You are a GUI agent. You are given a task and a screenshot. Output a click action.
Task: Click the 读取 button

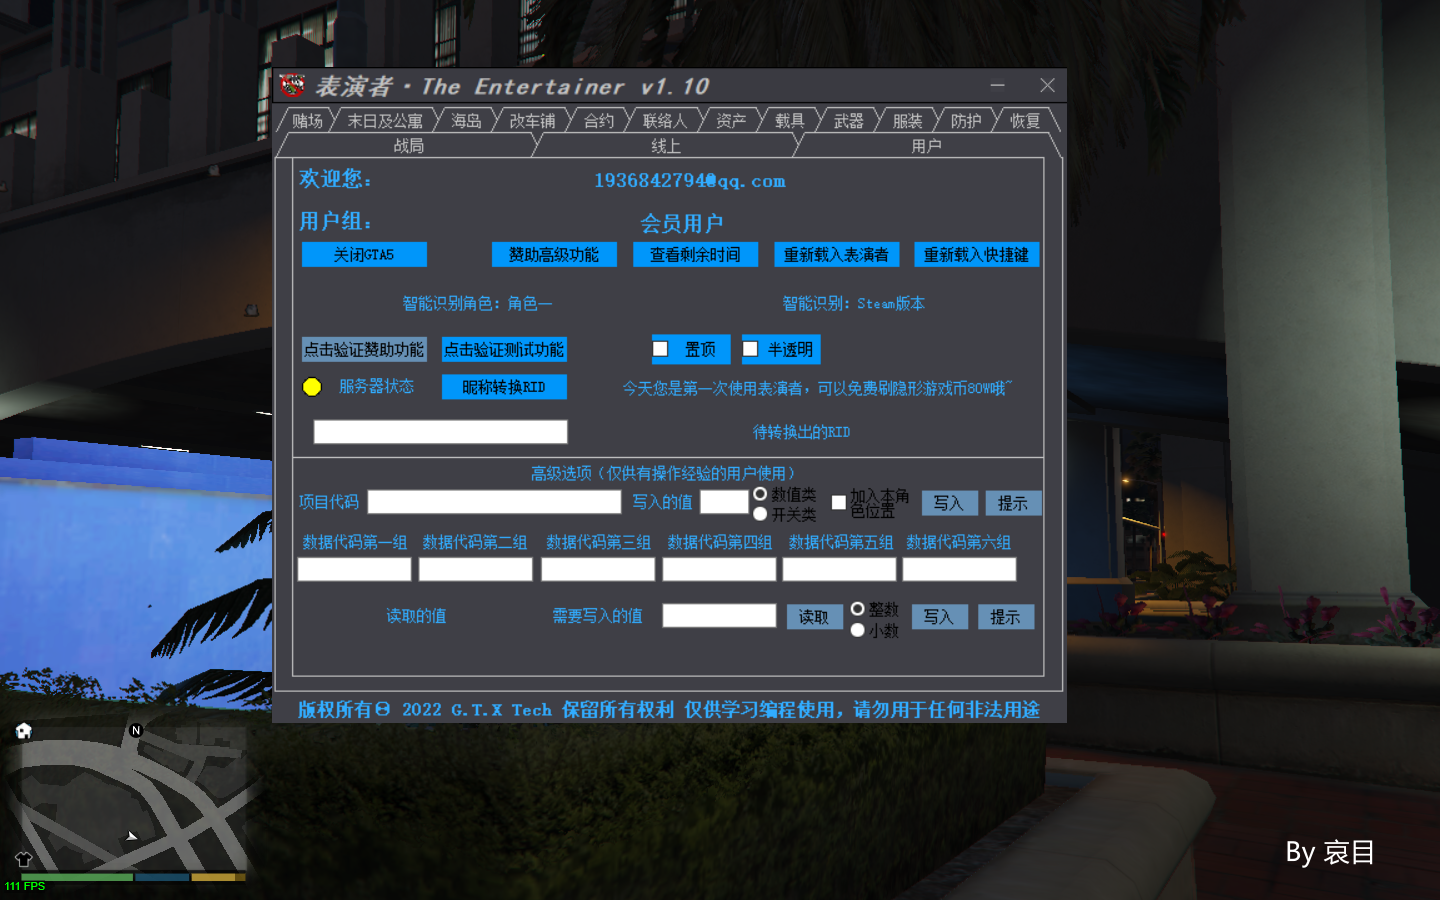coord(814,617)
